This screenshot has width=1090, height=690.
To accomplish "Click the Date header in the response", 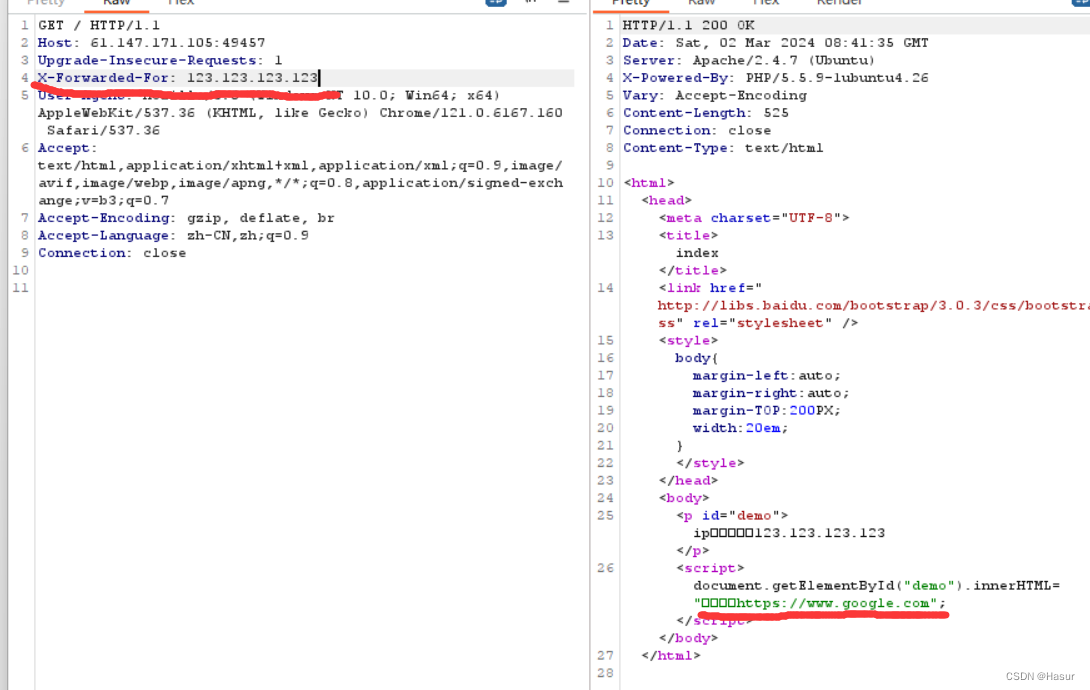I will tap(775, 42).
